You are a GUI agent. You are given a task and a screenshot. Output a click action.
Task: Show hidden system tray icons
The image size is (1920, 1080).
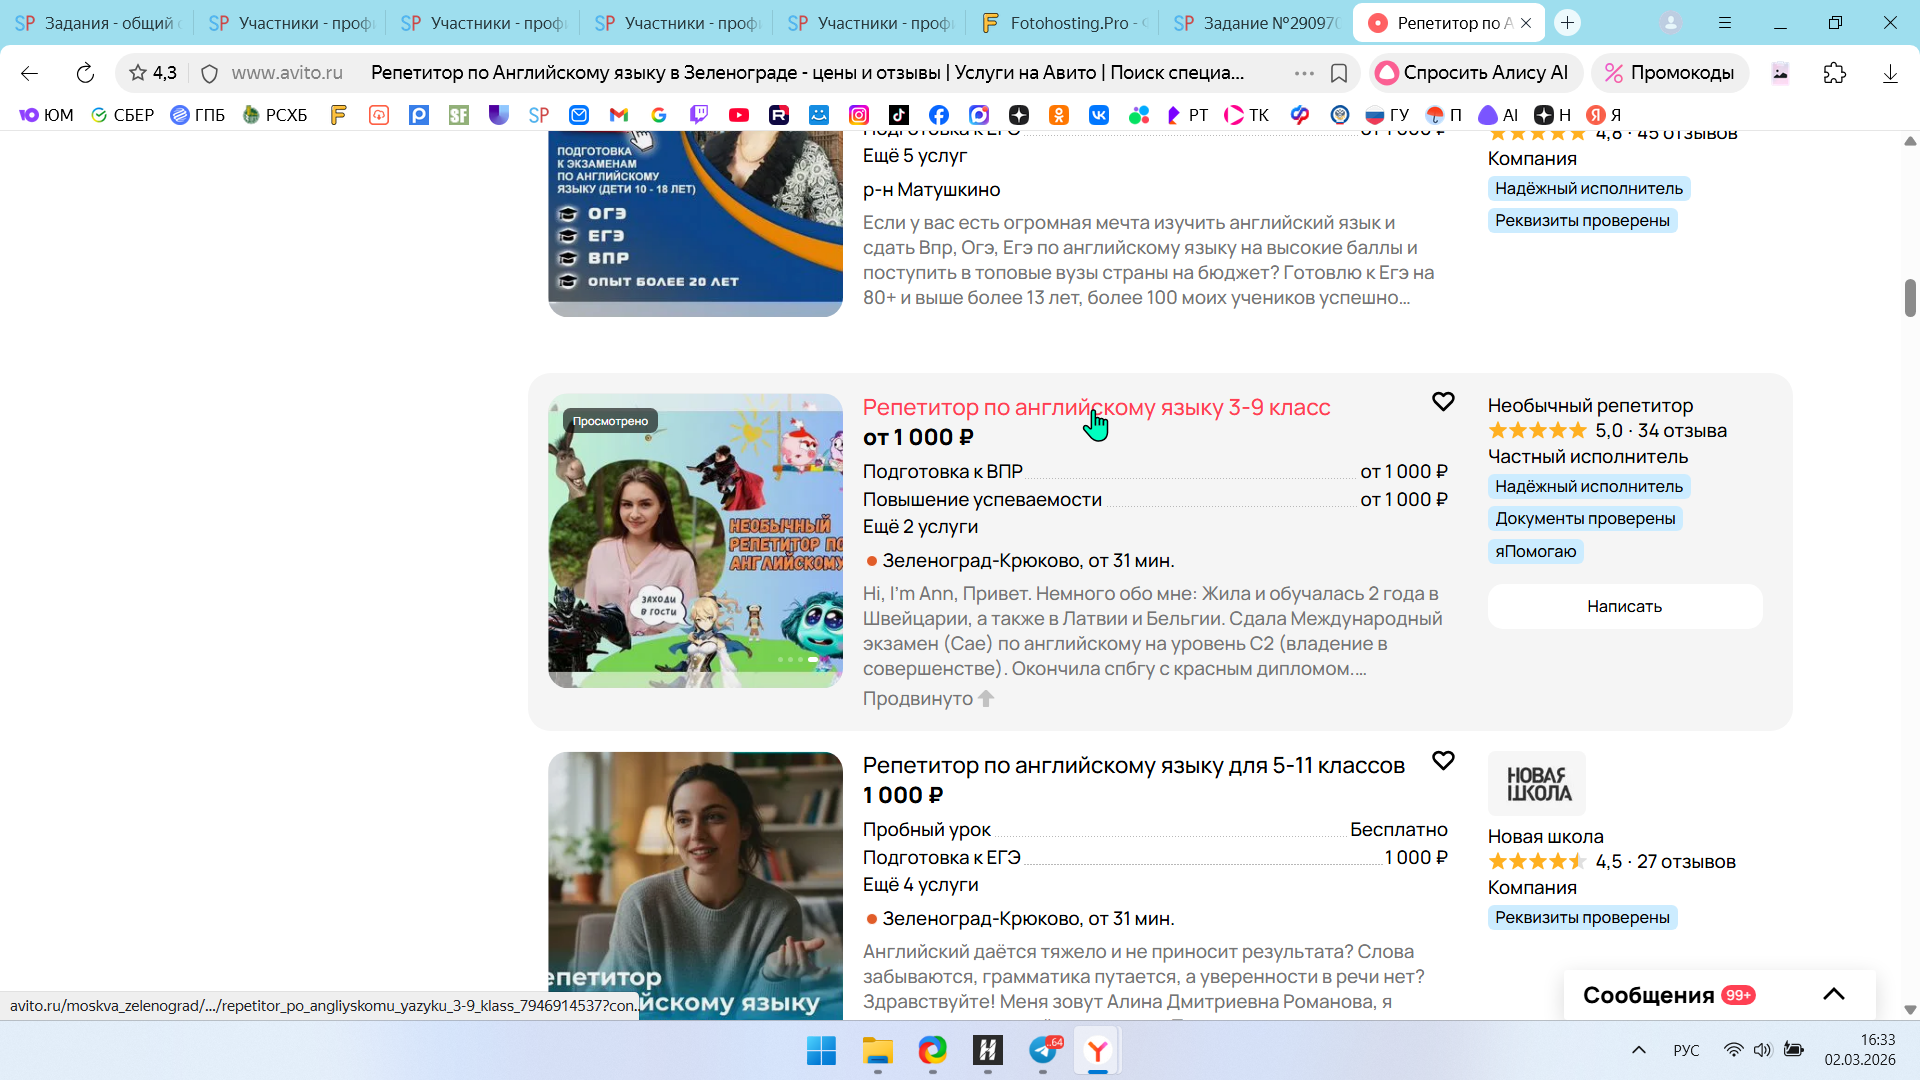click(1638, 1050)
